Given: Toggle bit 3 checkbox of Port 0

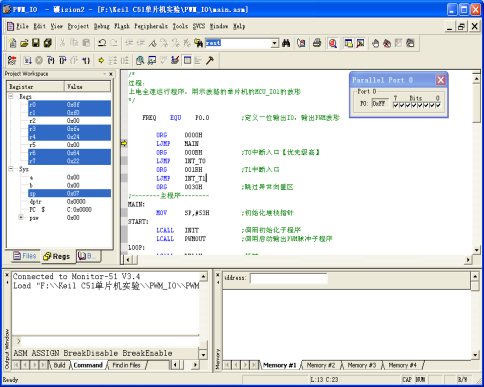Looking at the screenshot, I should (420, 105).
